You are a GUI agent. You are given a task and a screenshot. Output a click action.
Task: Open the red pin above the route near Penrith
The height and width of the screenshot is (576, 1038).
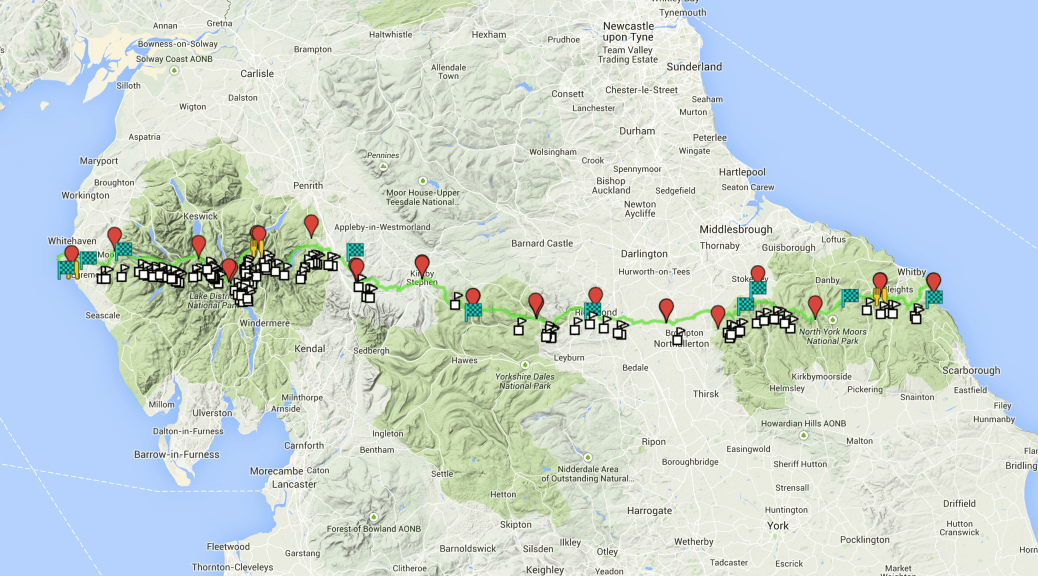(311, 223)
